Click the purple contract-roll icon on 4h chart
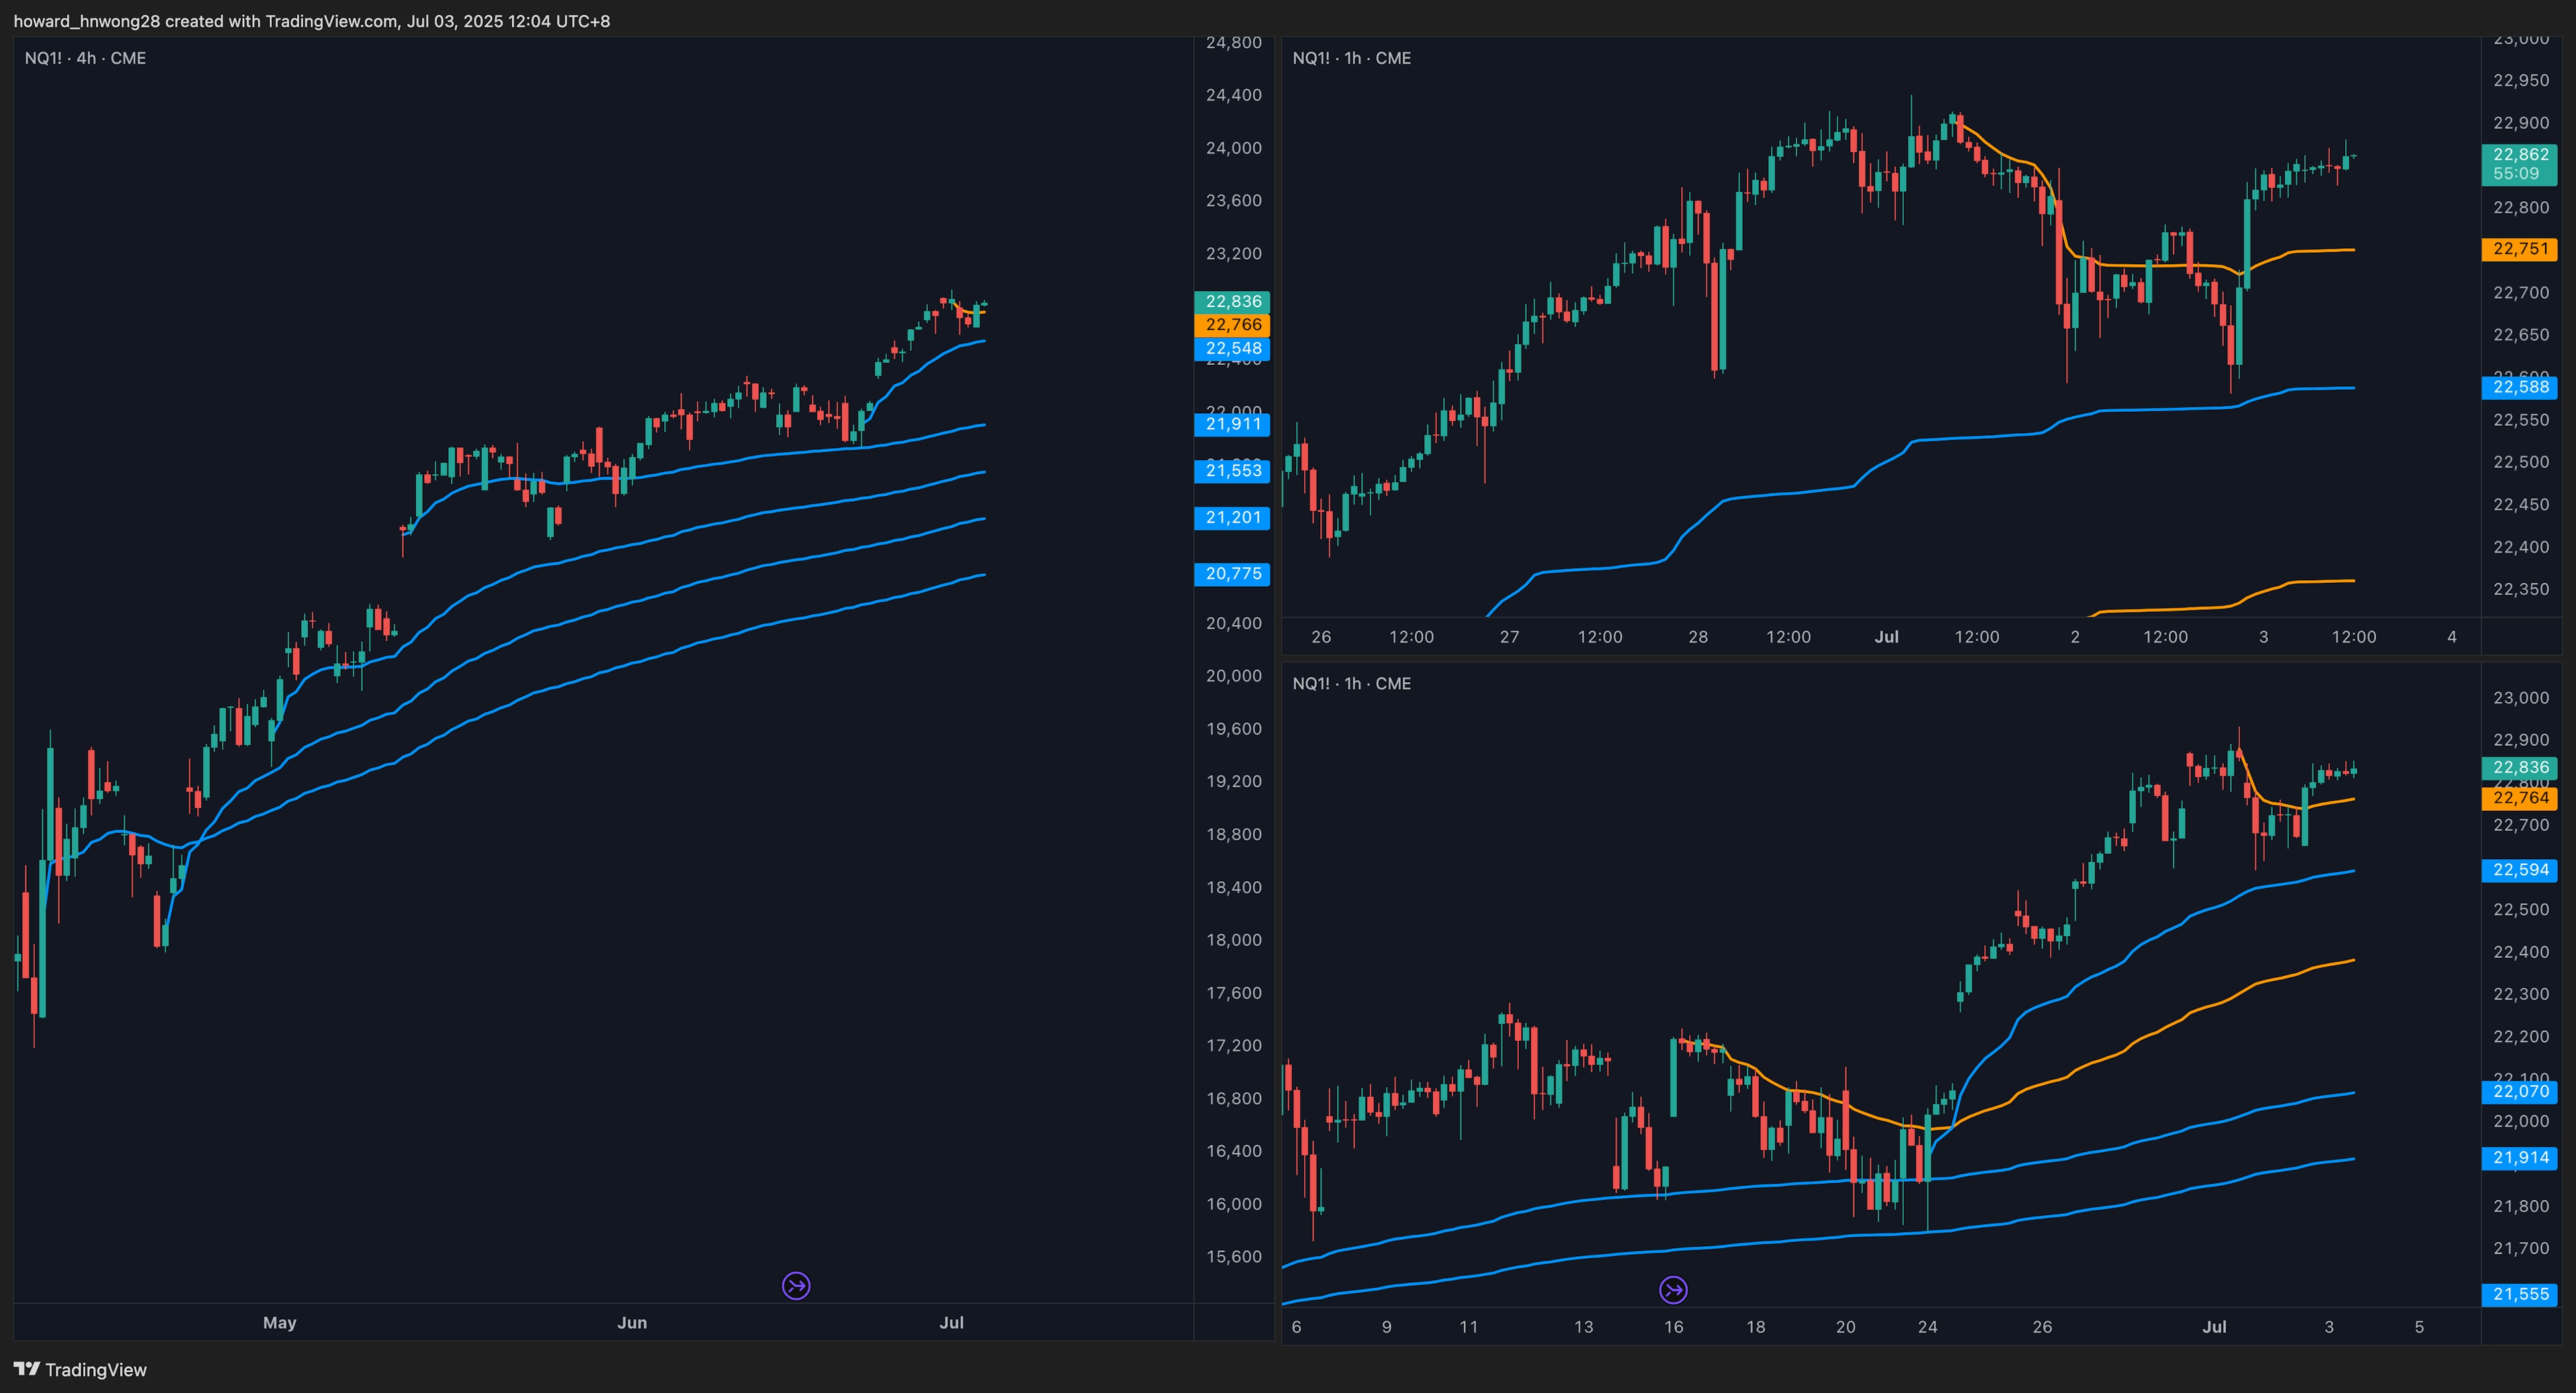Viewport: 2576px width, 1393px height. [x=796, y=1285]
